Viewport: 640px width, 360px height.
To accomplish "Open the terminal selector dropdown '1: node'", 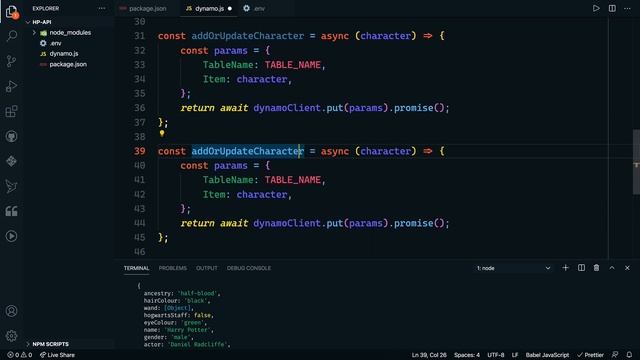I will [513, 268].
